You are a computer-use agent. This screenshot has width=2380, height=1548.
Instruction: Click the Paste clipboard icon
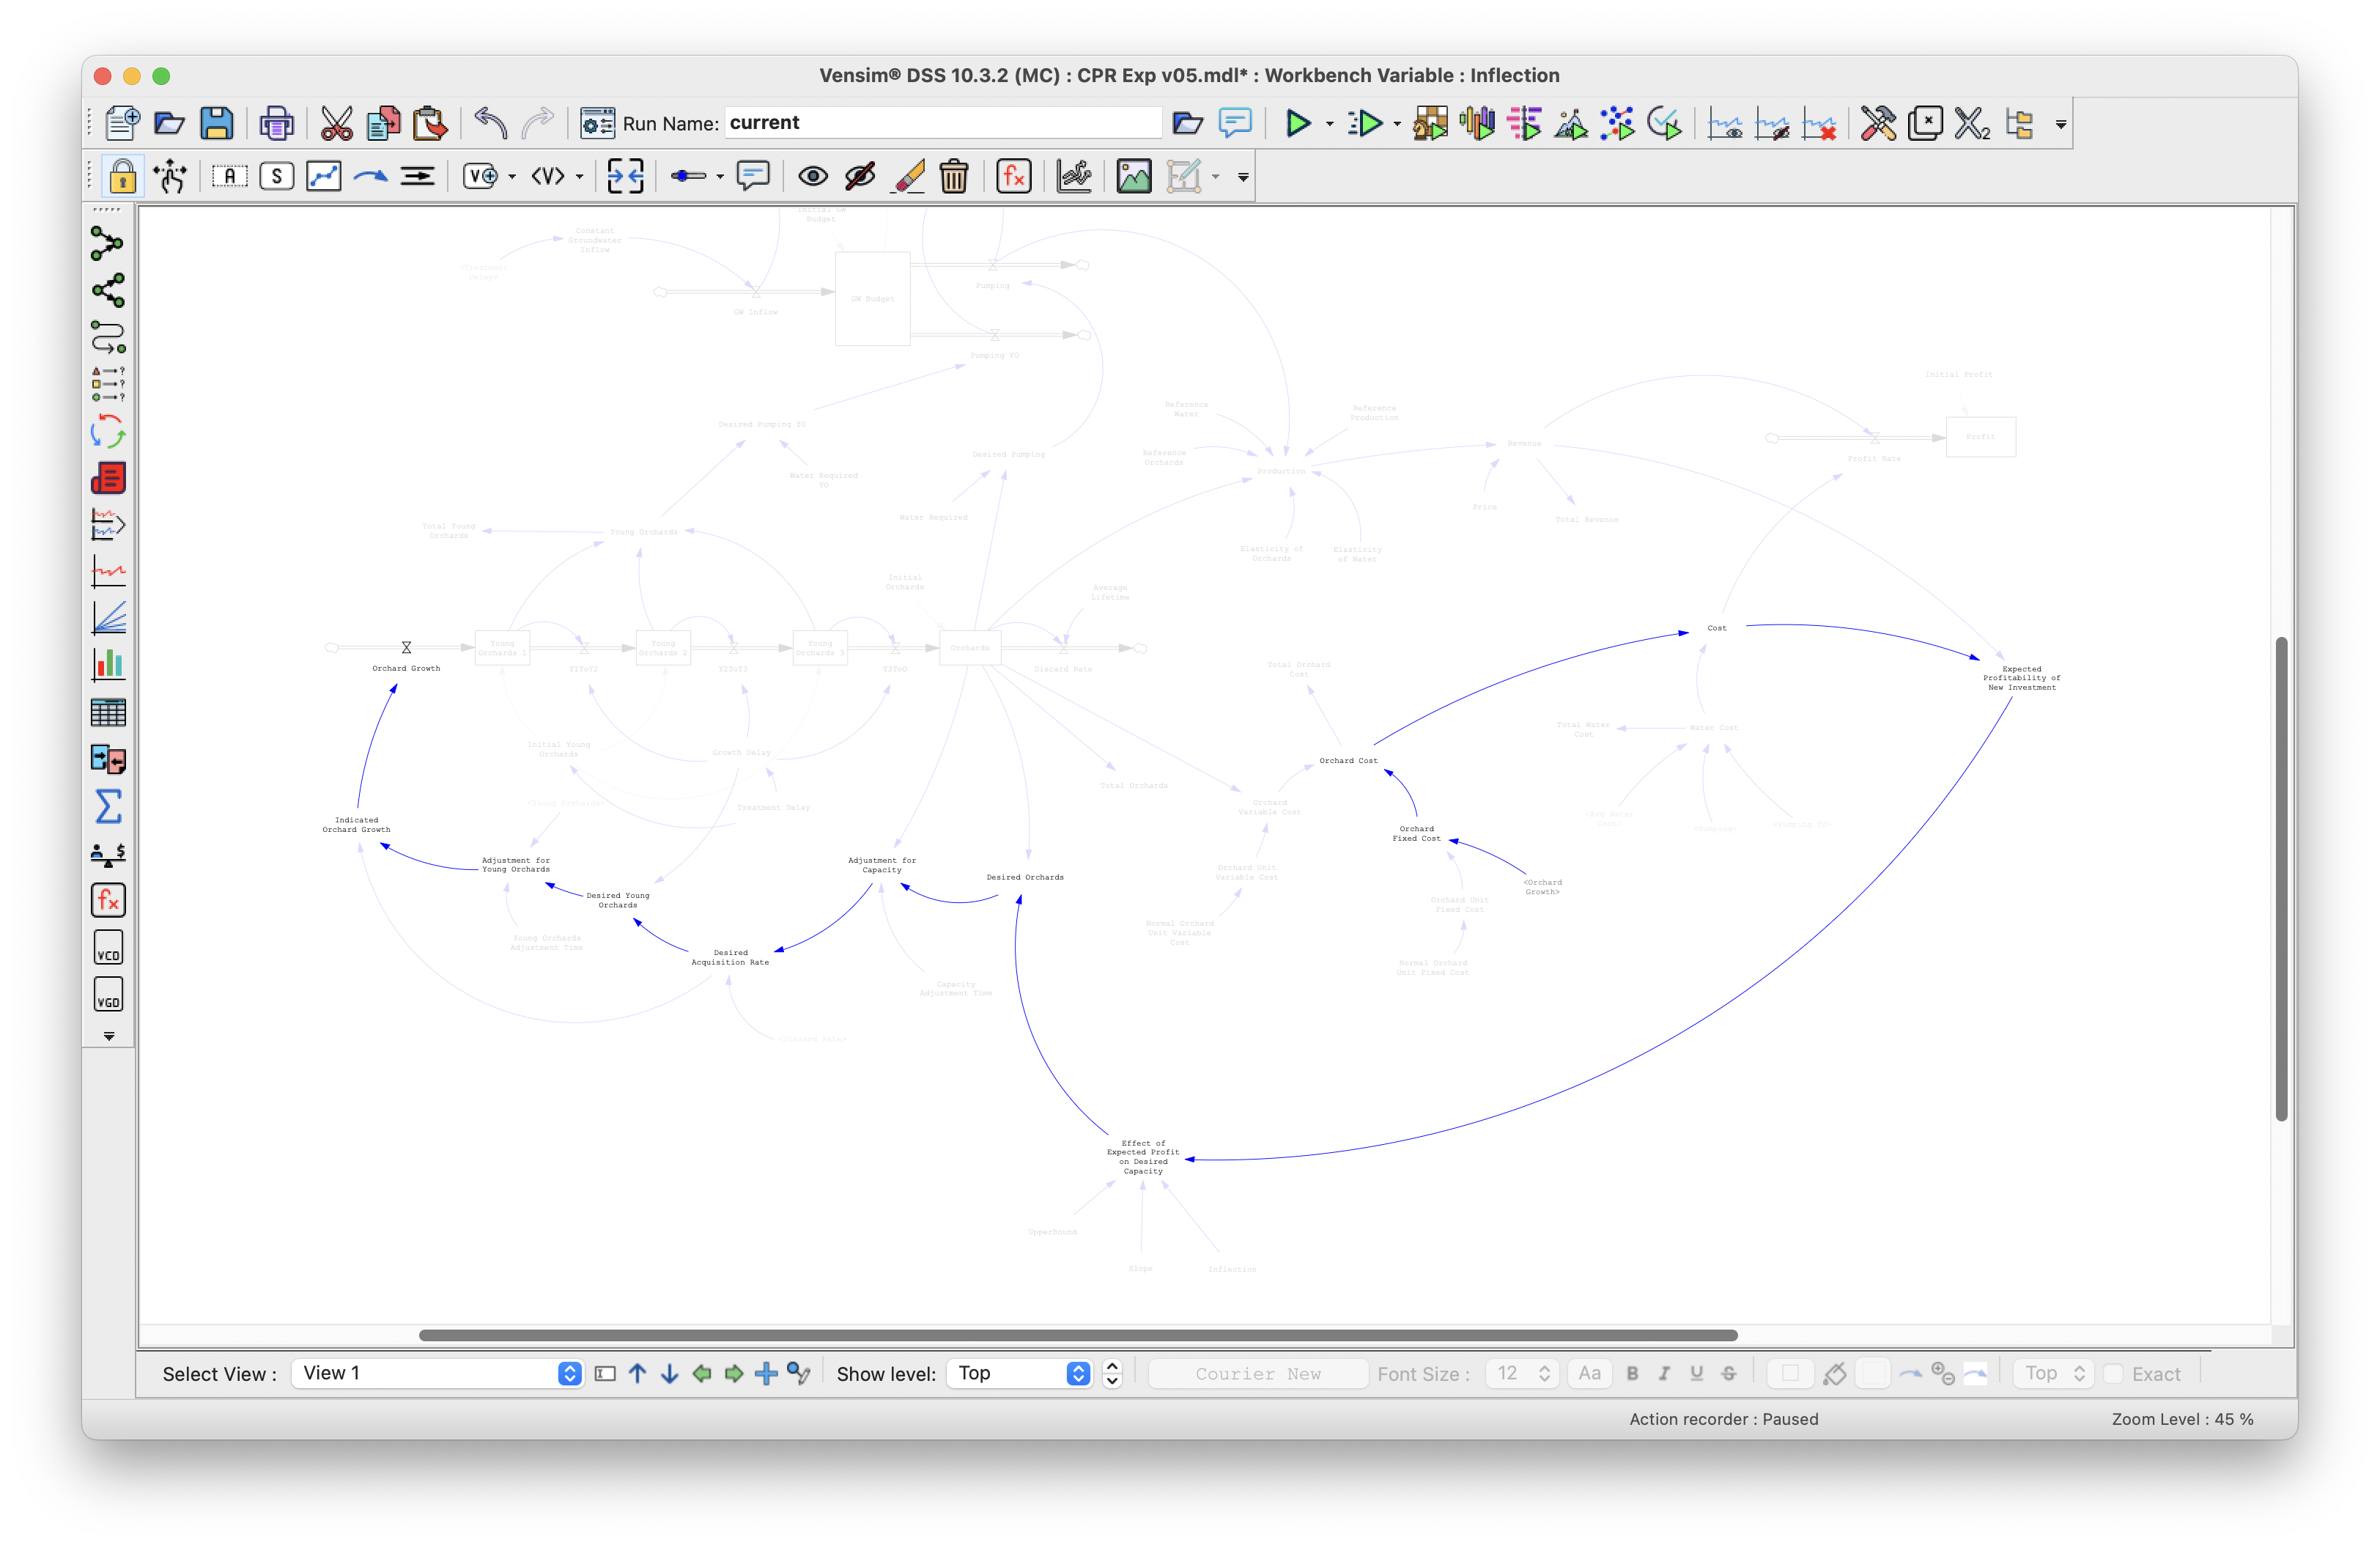coord(430,123)
